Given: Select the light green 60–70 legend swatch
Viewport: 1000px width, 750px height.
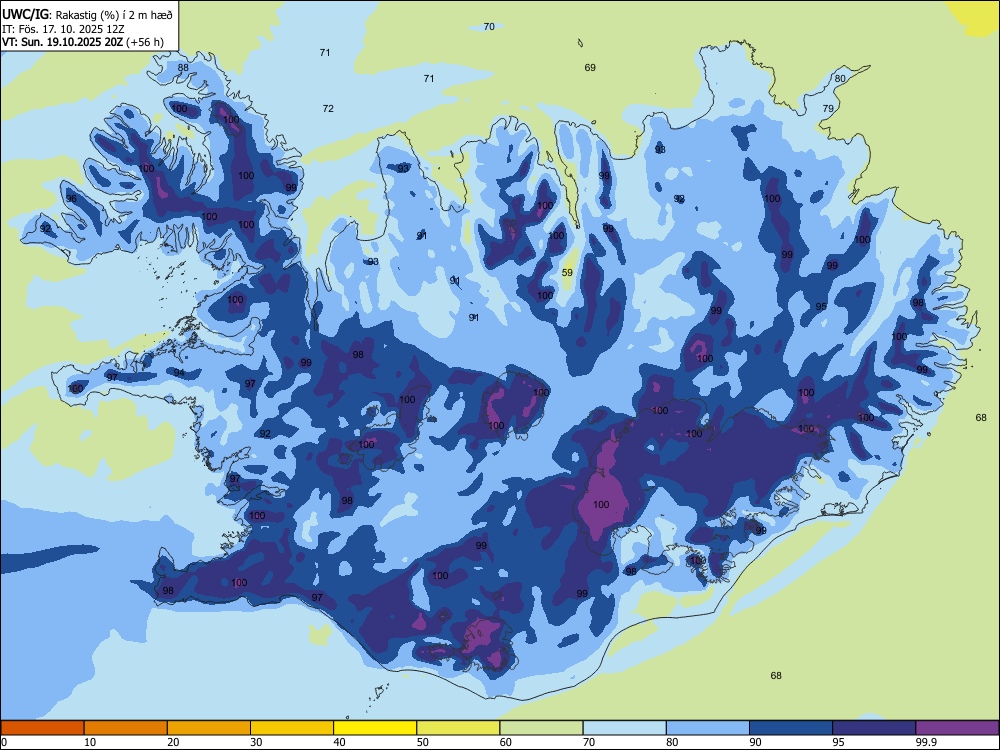Looking at the screenshot, I should pyautogui.click(x=541, y=728).
